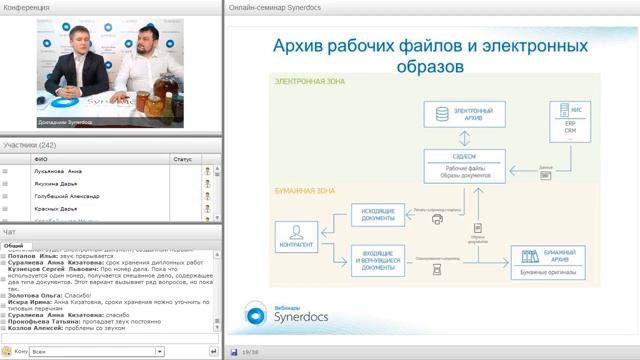The width and height of the screenshot is (640, 360).
Task: Click Суралиева Анна Кизатовна's 'спасибо' message
Action: point(69,315)
